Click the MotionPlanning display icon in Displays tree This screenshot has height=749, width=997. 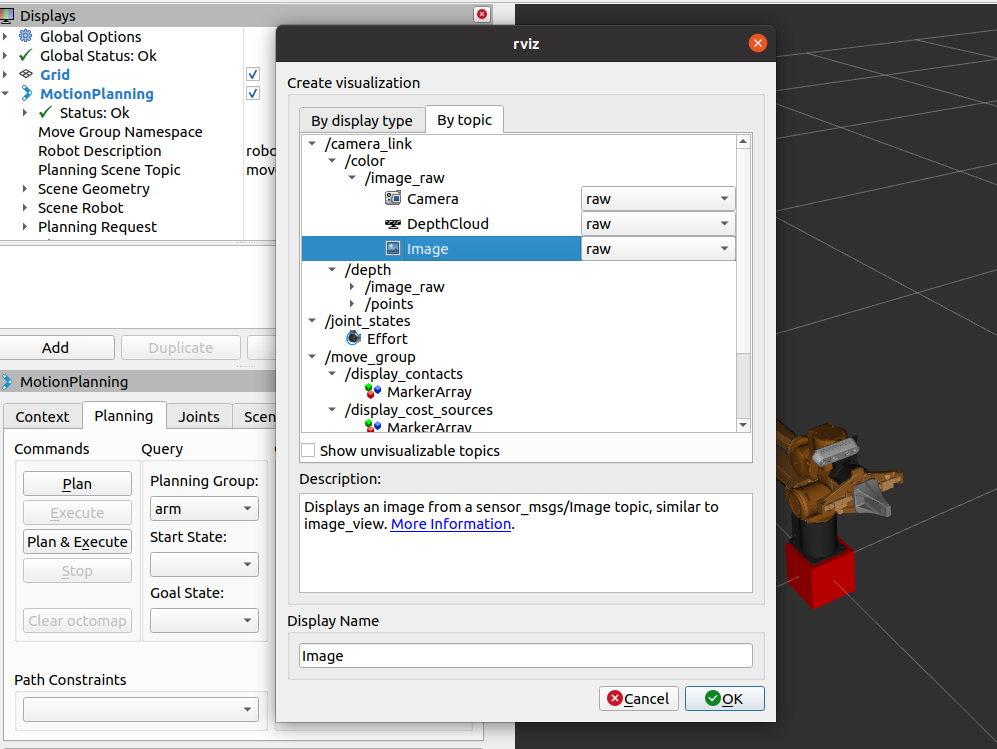coord(26,93)
